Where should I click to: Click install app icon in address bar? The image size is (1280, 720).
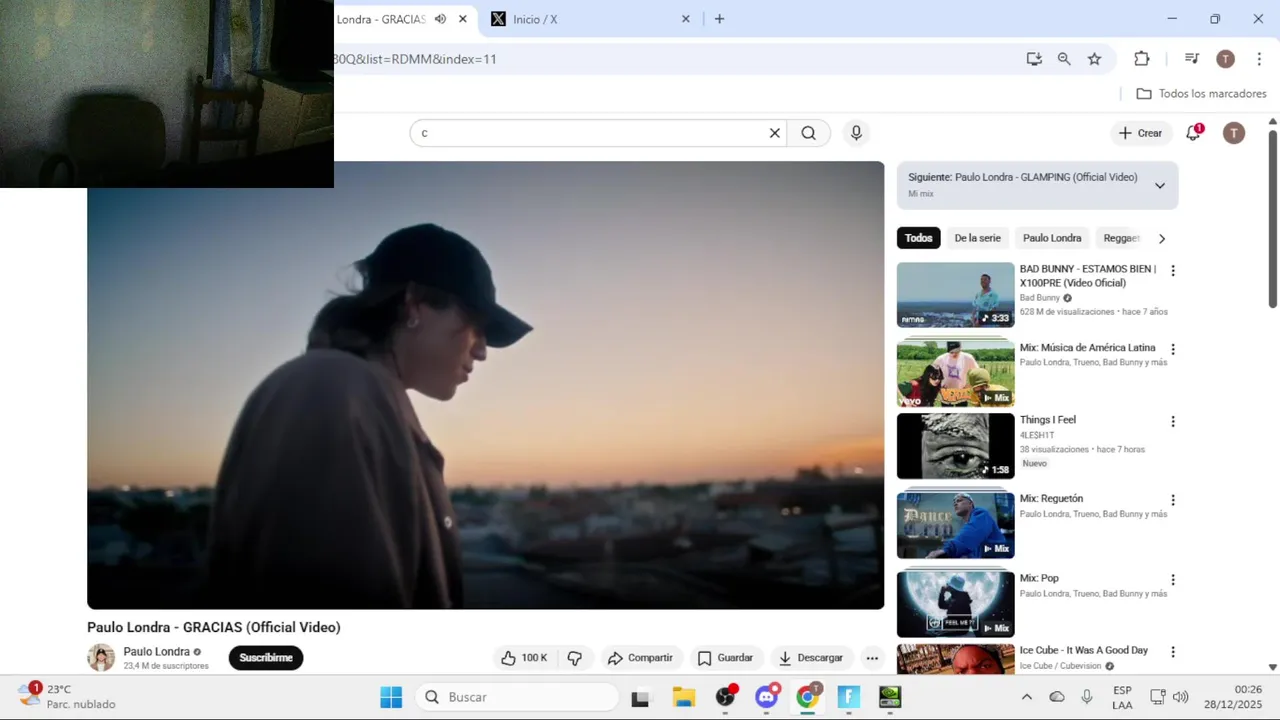pos(1034,59)
